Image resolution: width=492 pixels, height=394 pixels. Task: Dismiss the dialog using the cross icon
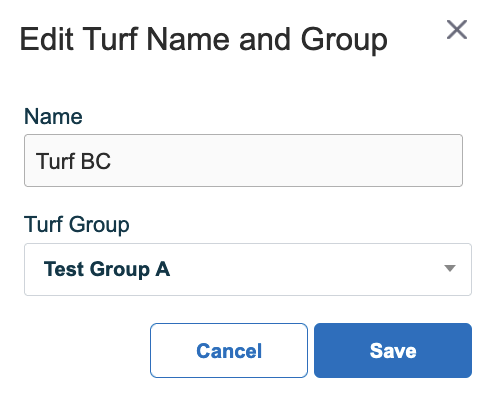pyautogui.click(x=457, y=30)
